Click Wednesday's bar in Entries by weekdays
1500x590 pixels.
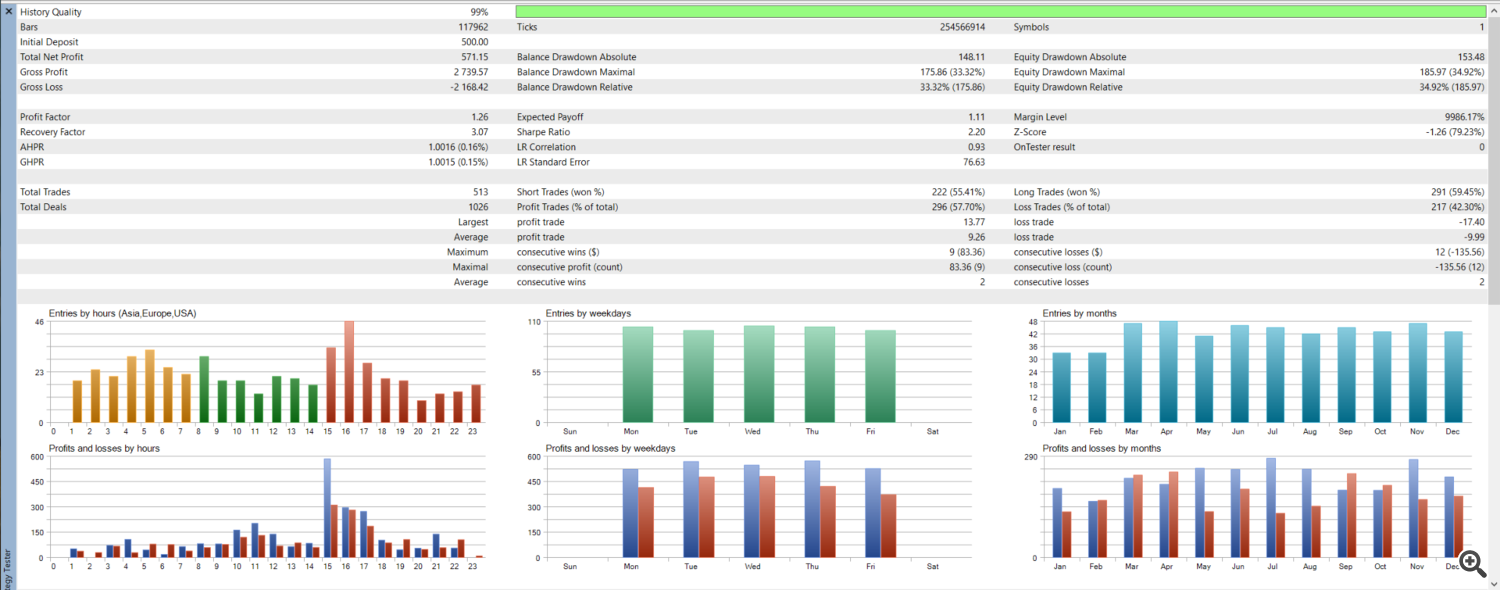tap(759, 375)
